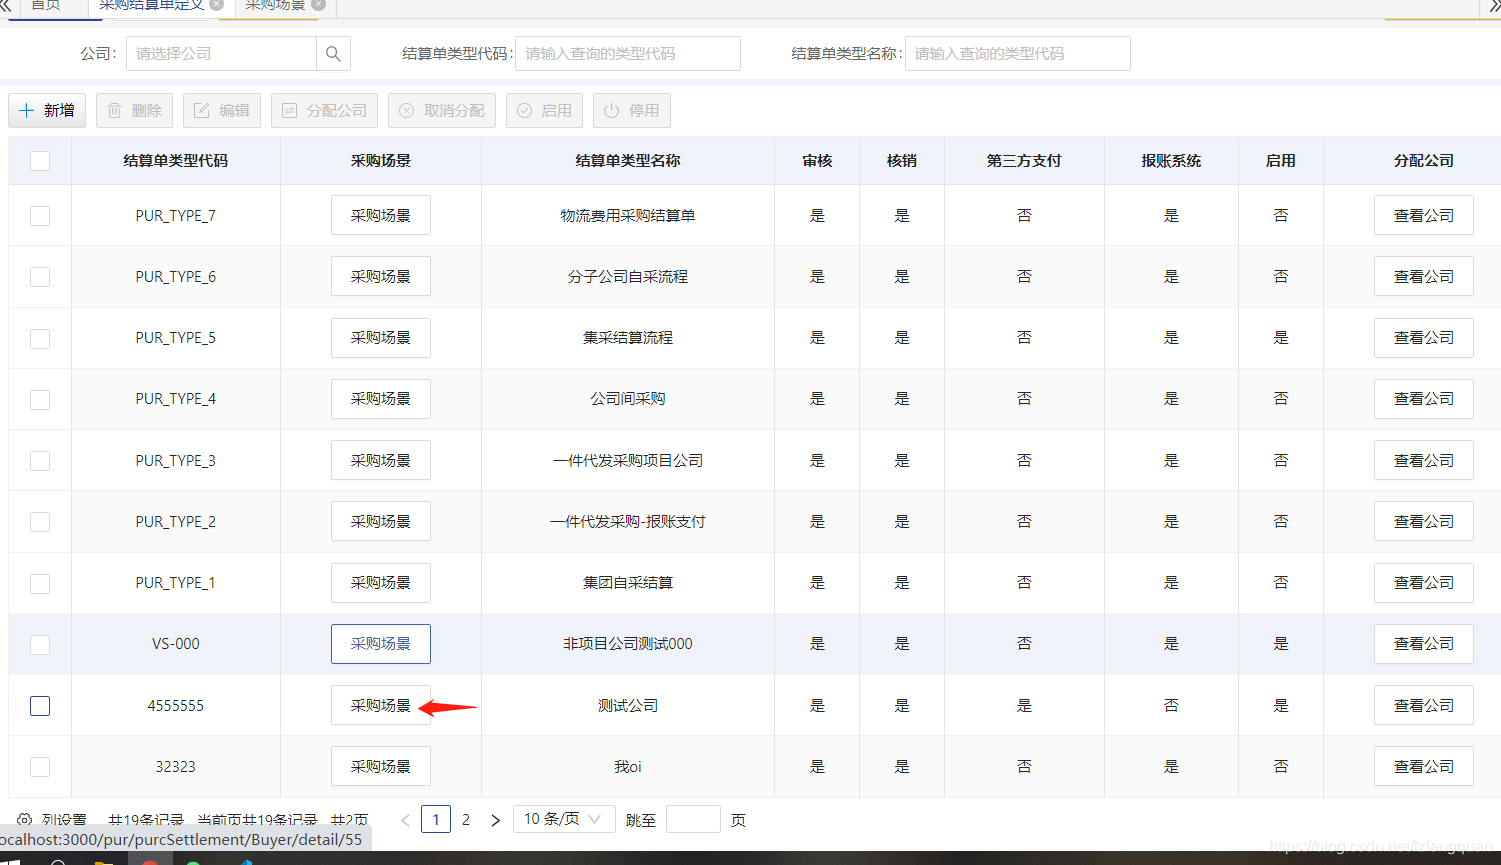Screen dimensions: 1501x865
Task: Click the 物流费用采购结算单 name cell
Action: [x=628, y=215]
